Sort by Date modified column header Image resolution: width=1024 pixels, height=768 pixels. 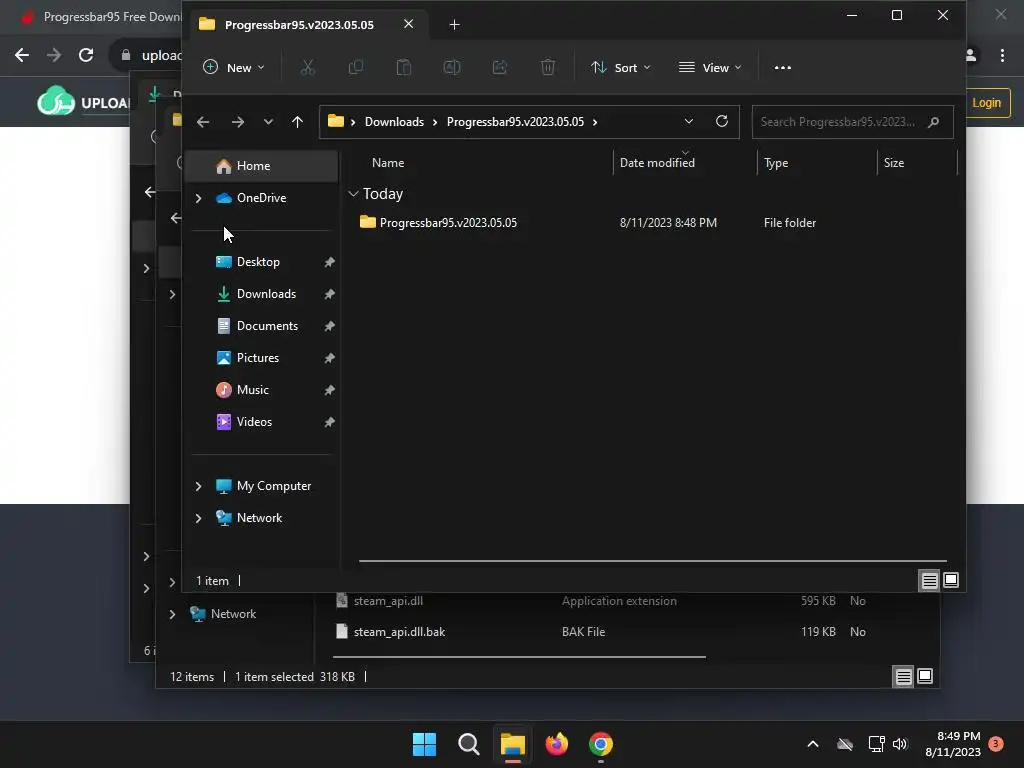coord(657,163)
